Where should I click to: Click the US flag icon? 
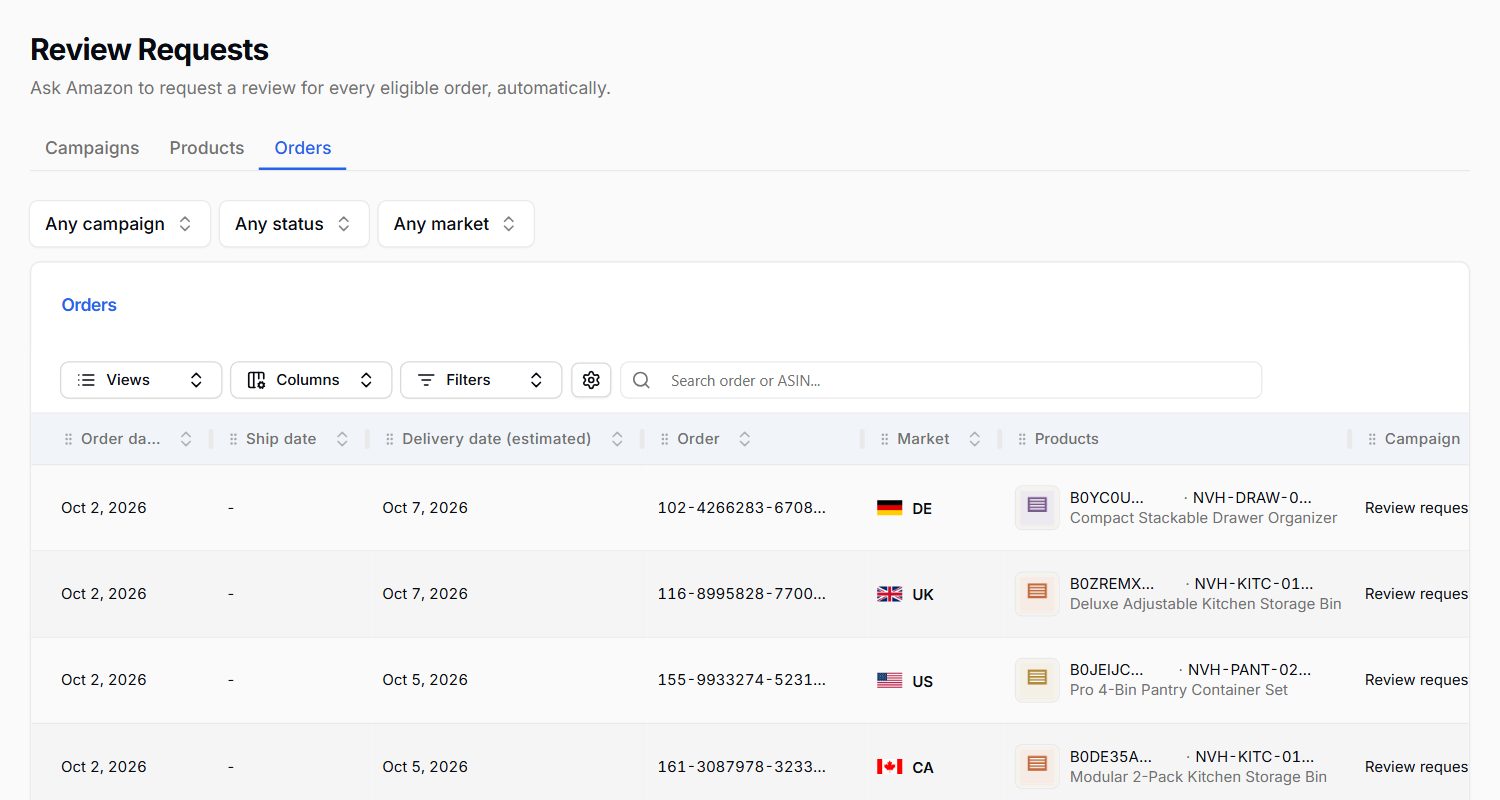click(889, 680)
